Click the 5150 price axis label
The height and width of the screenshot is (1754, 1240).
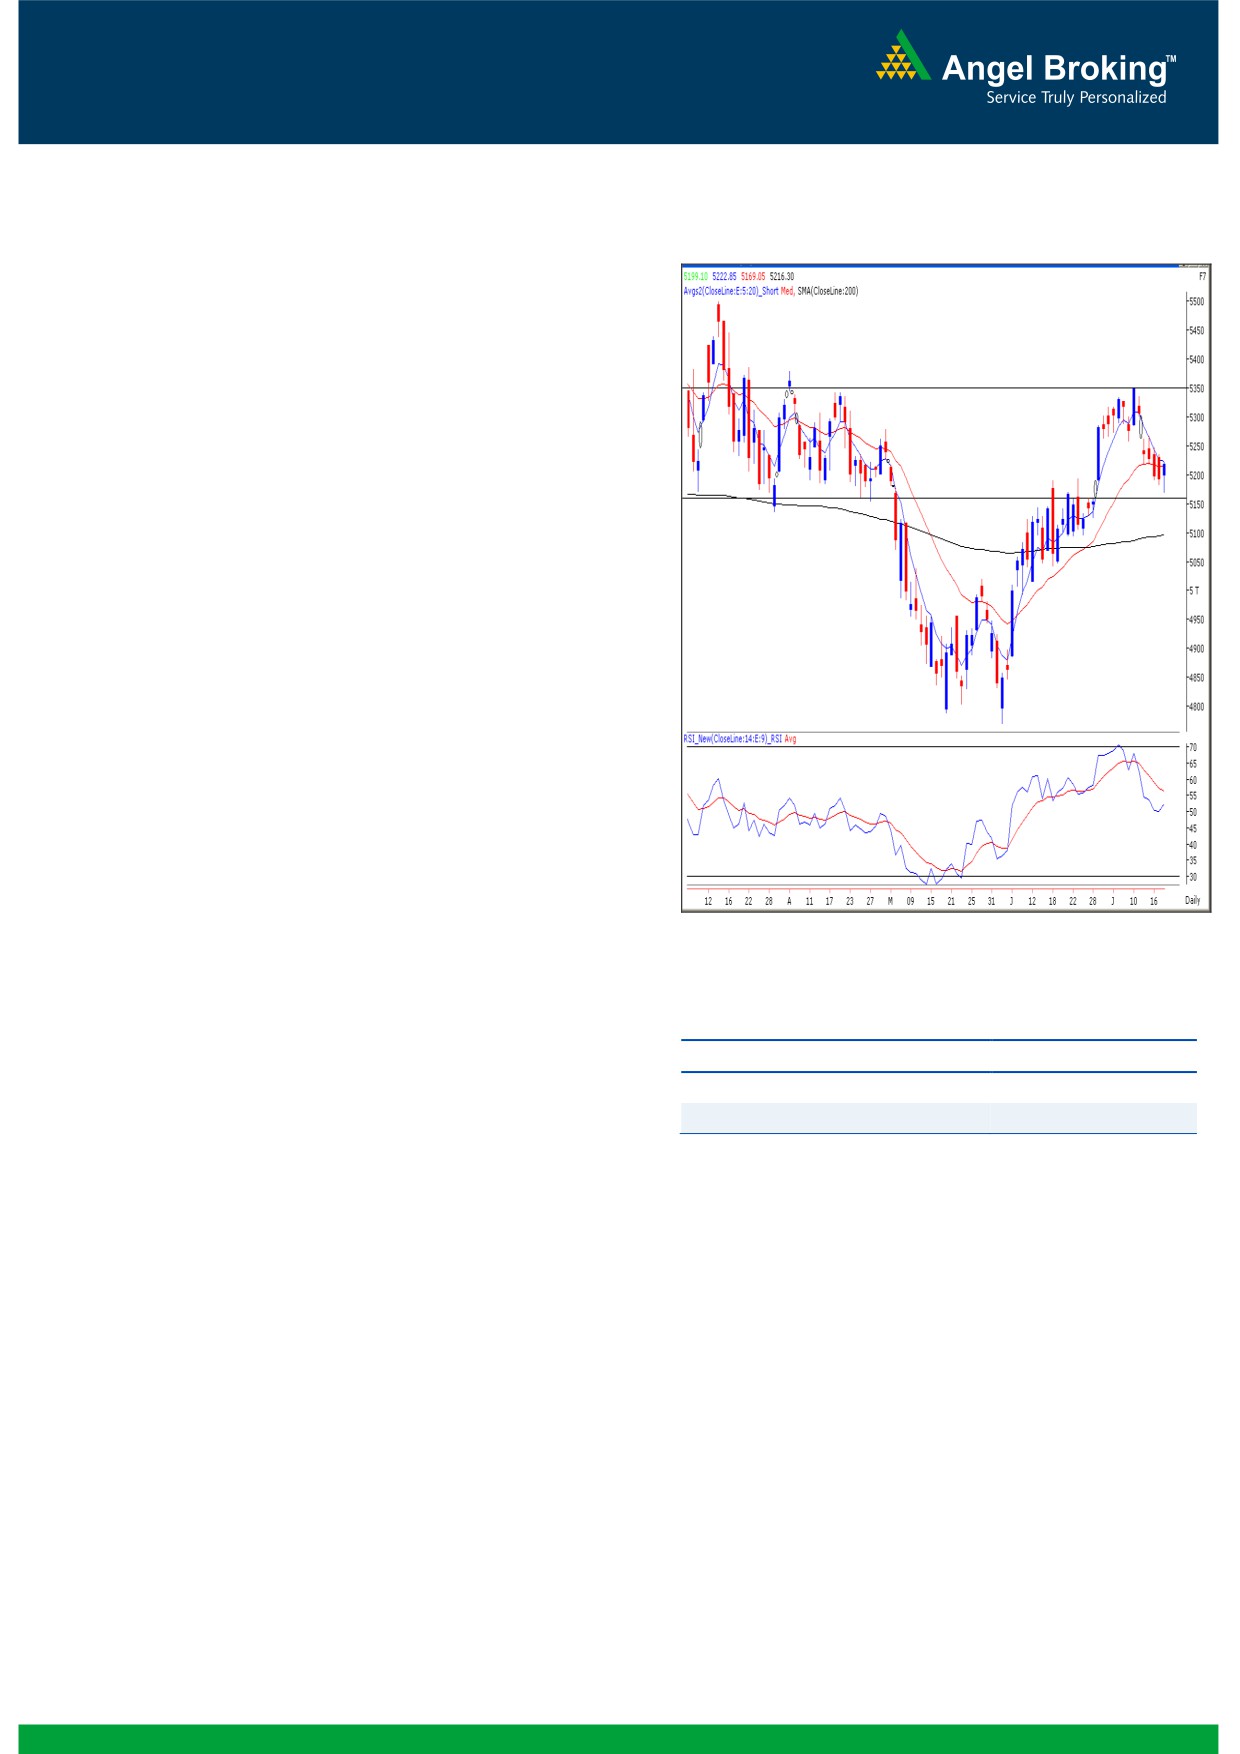click(x=1196, y=505)
